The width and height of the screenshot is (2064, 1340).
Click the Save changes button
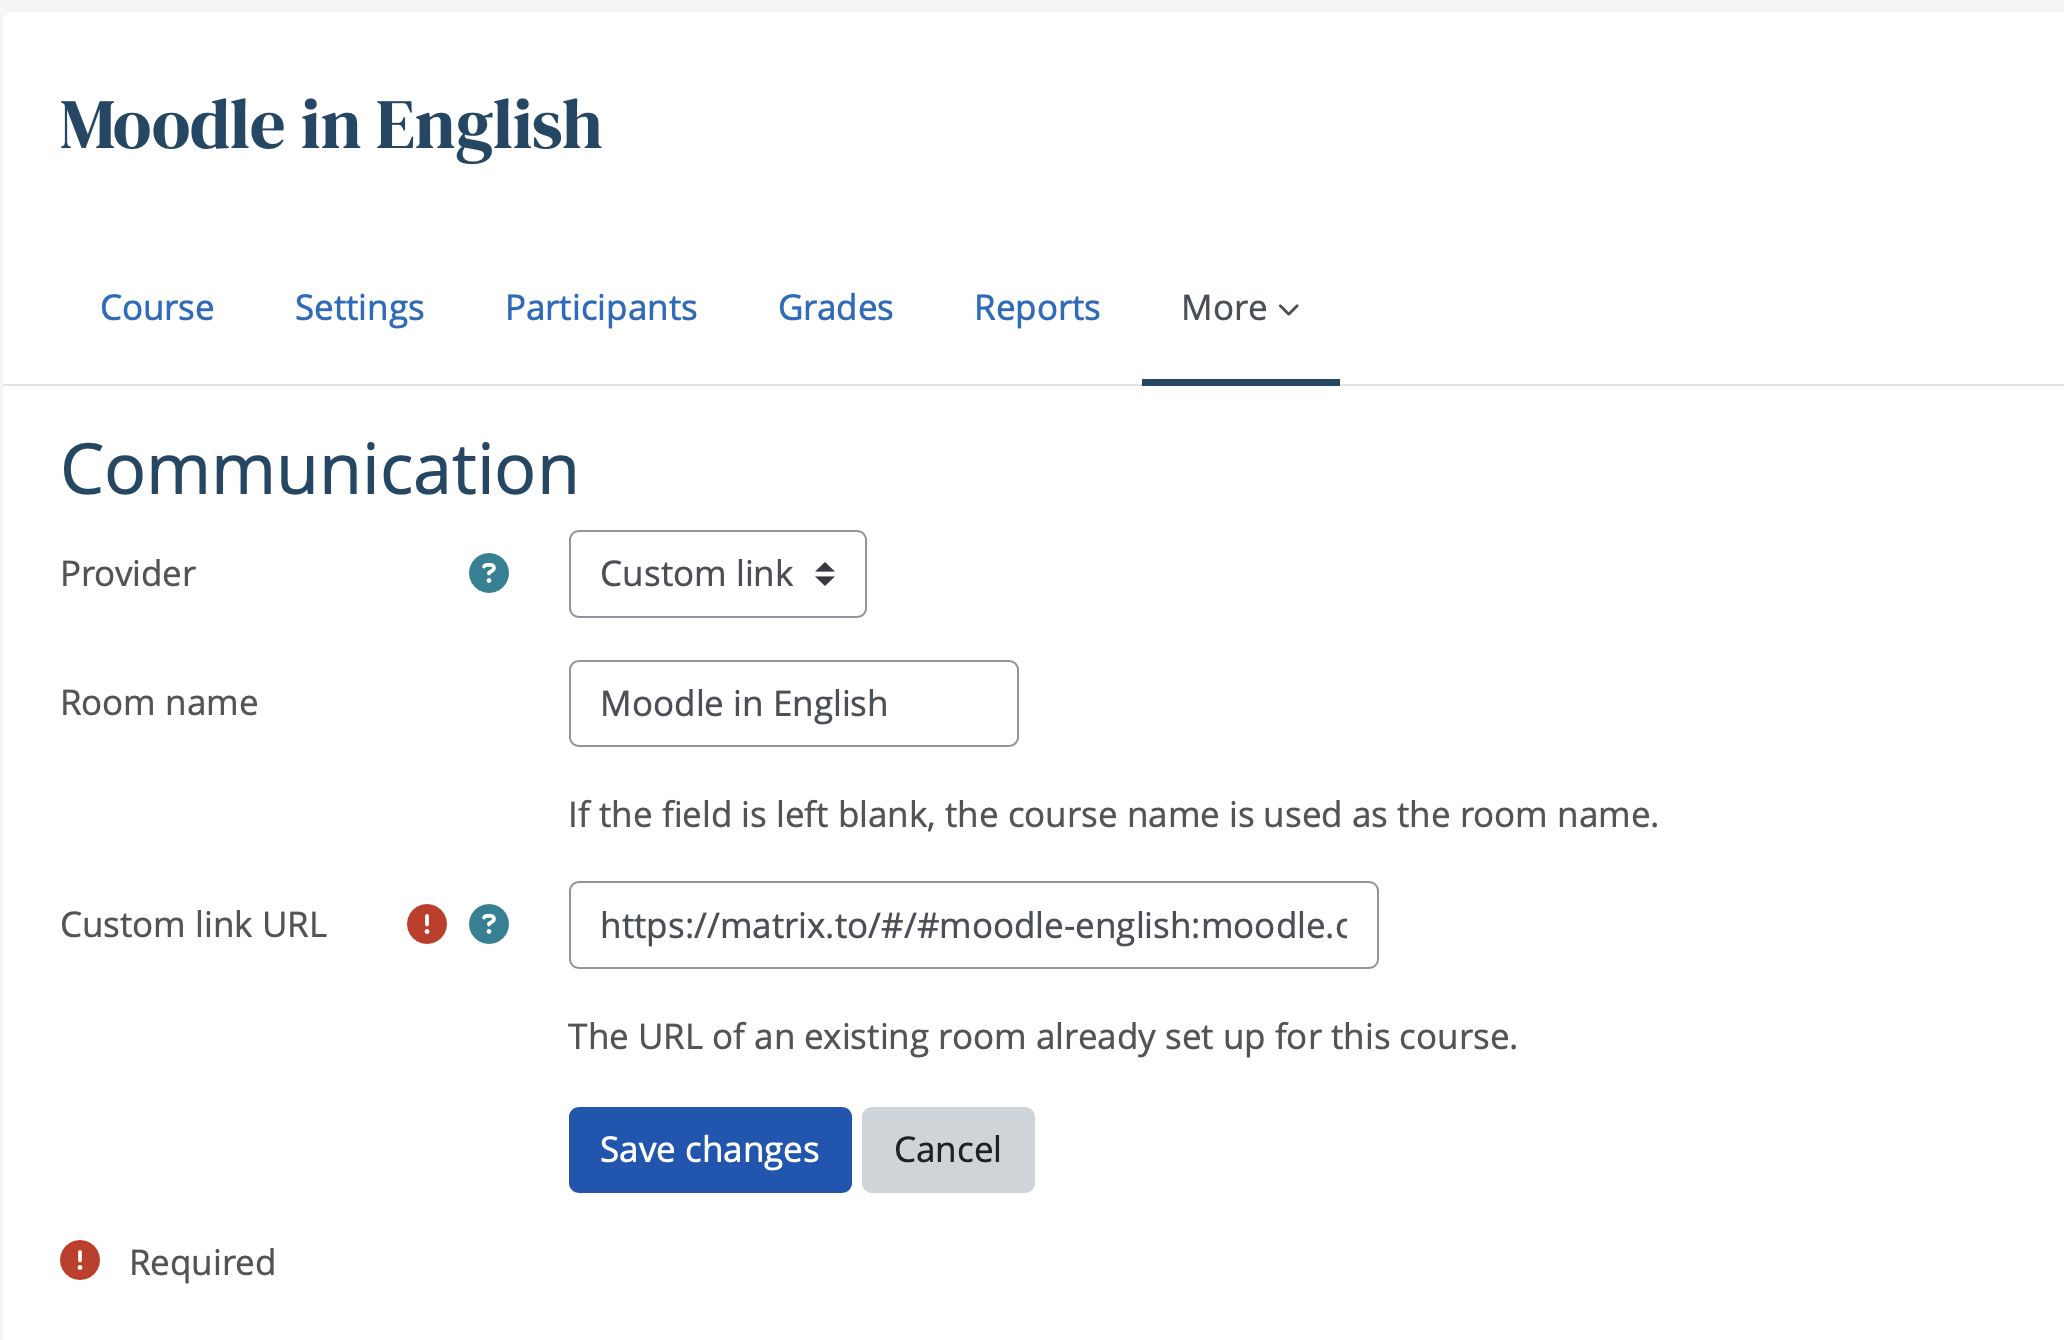pos(710,1149)
